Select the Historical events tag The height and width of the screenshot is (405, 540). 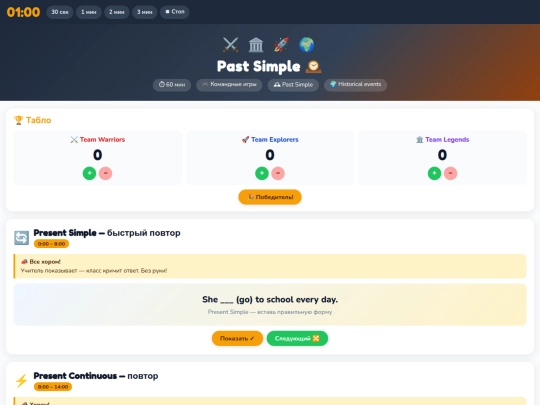[x=355, y=84]
